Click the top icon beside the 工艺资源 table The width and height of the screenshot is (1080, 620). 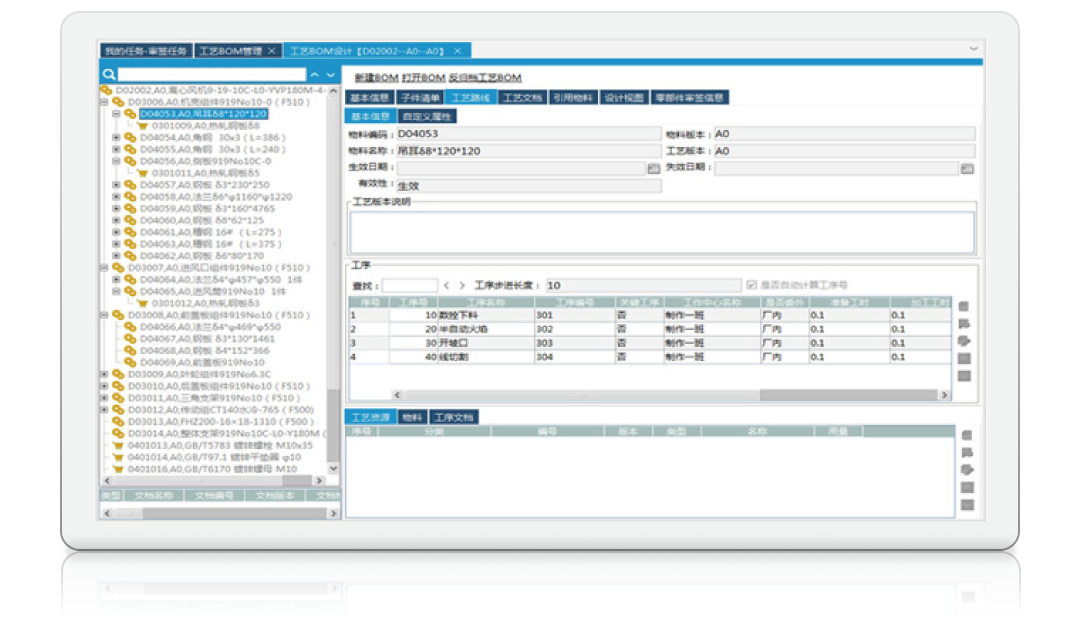[x=966, y=435]
